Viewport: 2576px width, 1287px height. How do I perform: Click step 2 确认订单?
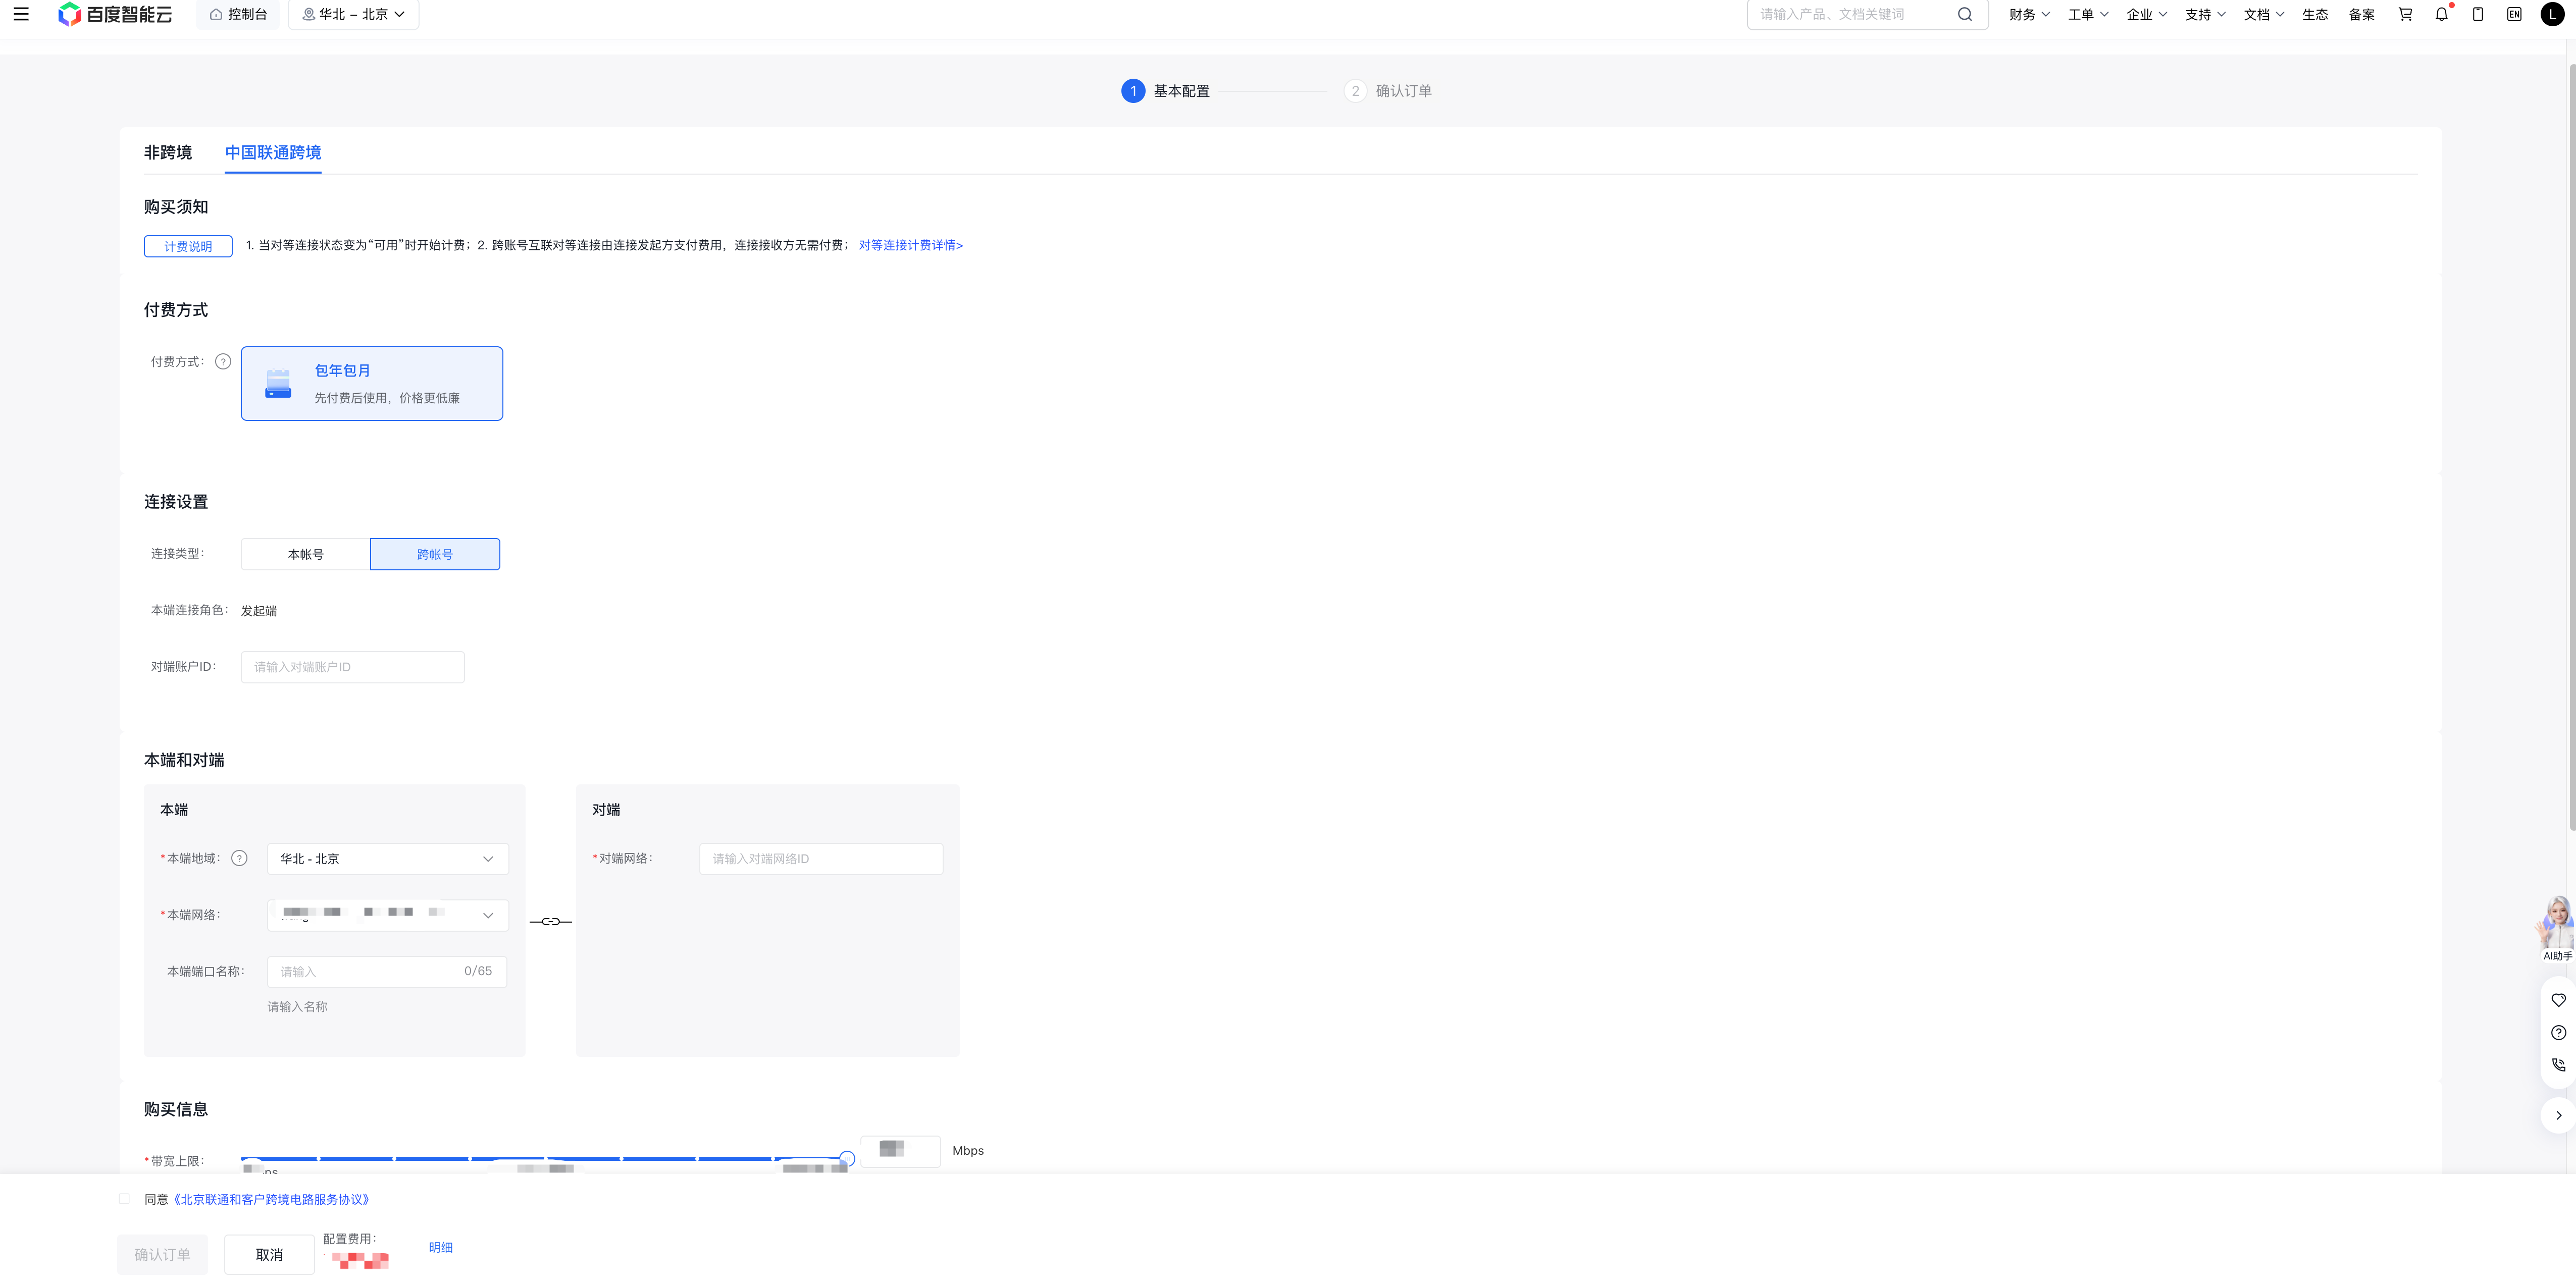tap(1388, 91)
